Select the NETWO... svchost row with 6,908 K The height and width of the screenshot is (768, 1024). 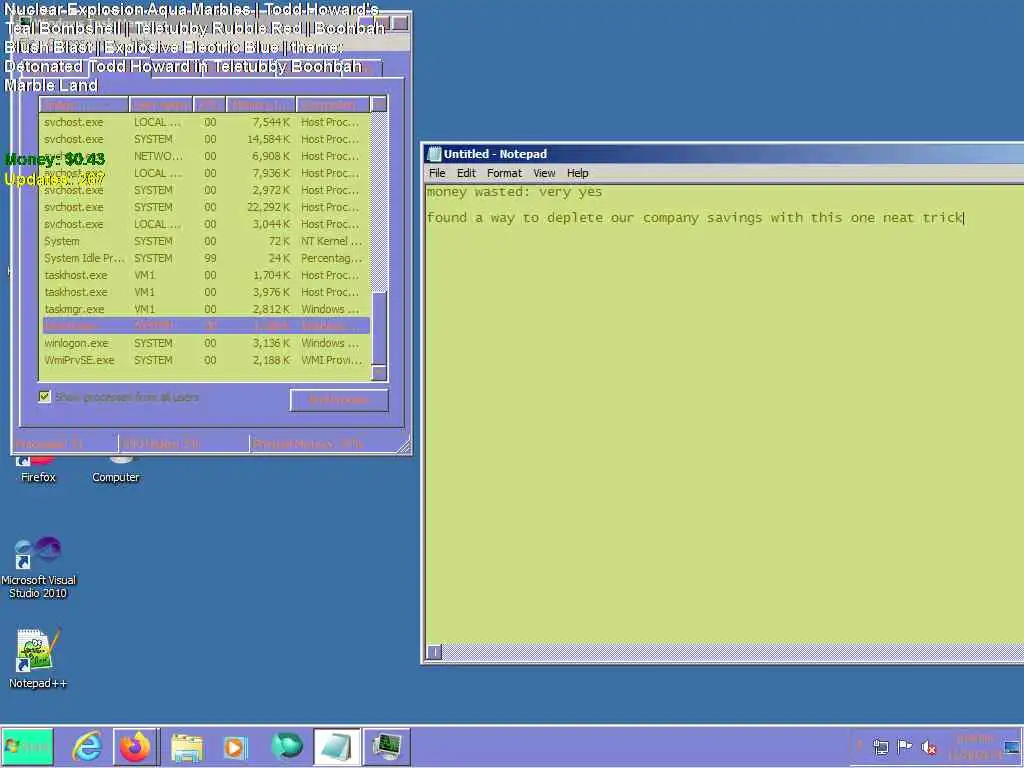[205, 156]
